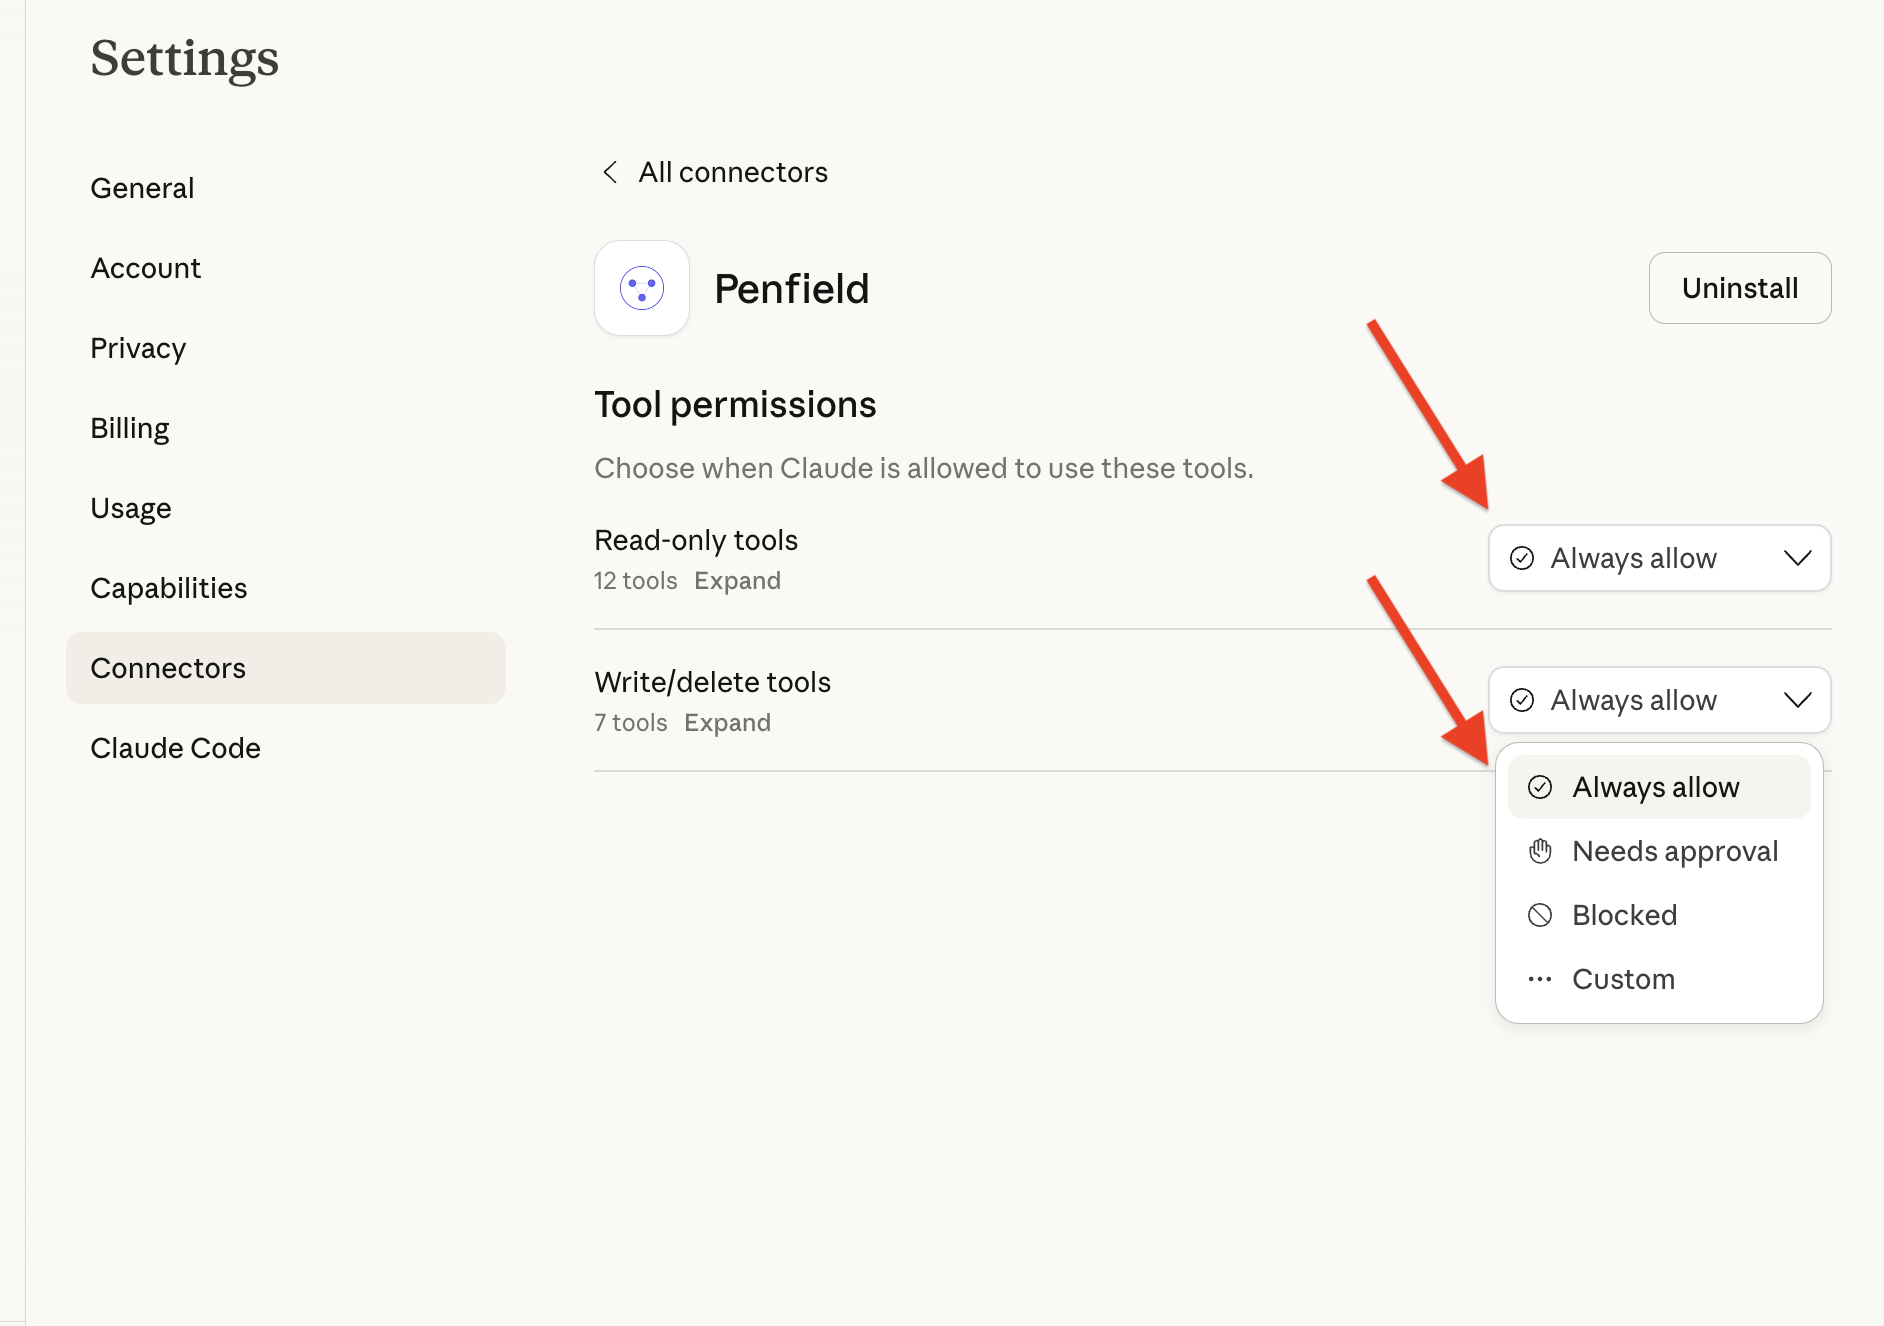Image resolution: width=1884 pixels, height=1326 pixels.
Task: Uninstall the Penfield connector
Action: tap(1740, 288)
